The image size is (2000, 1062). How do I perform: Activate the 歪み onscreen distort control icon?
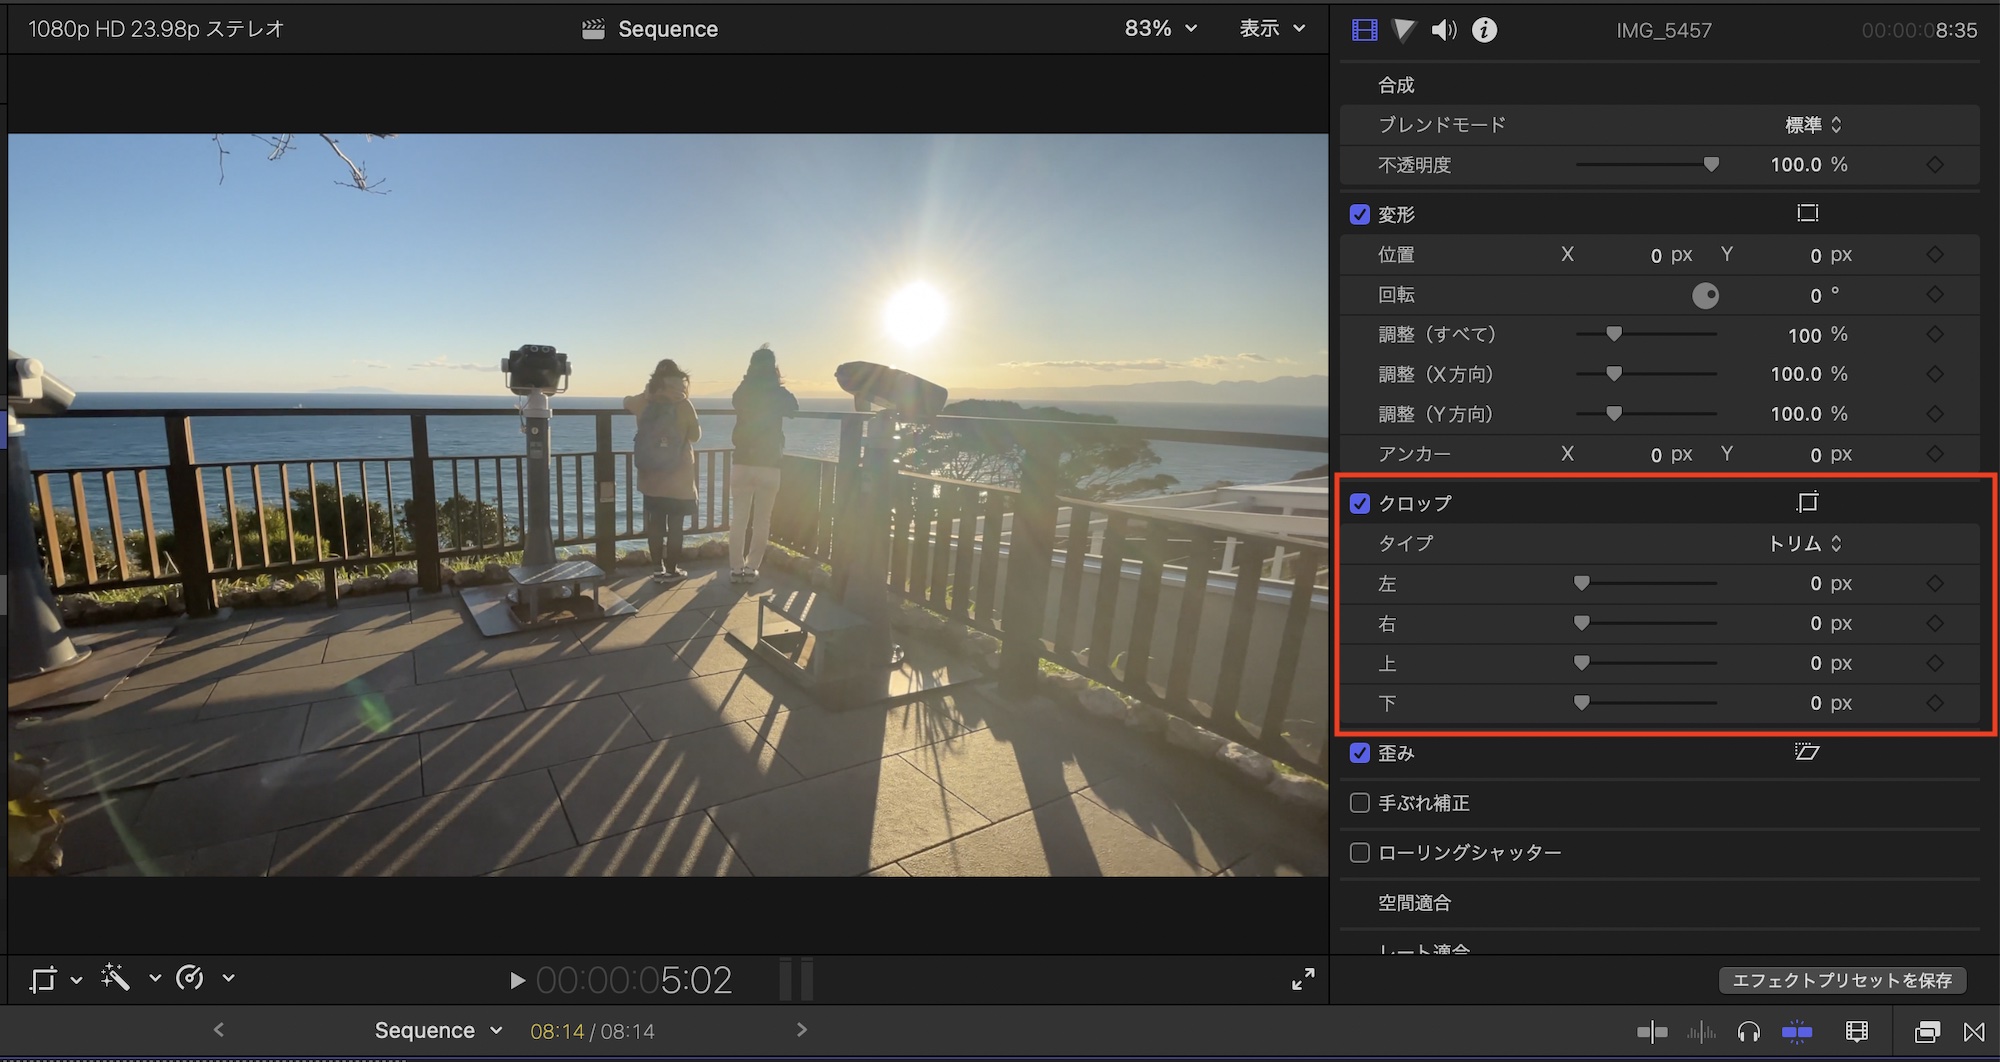(1807, 752)
